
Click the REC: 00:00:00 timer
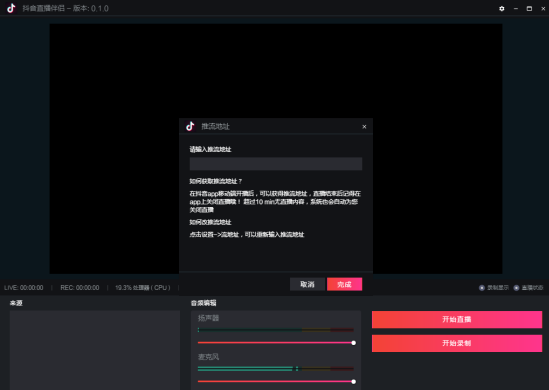(x=80, y=288)
